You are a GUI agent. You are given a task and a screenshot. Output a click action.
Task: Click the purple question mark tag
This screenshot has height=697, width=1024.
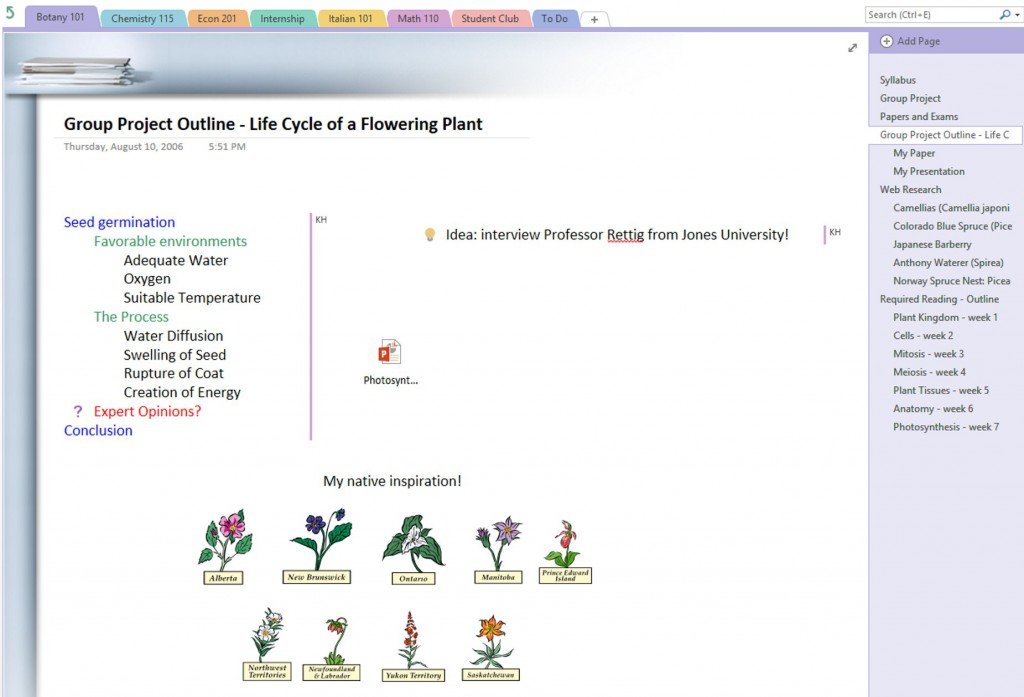click(78, 411)
